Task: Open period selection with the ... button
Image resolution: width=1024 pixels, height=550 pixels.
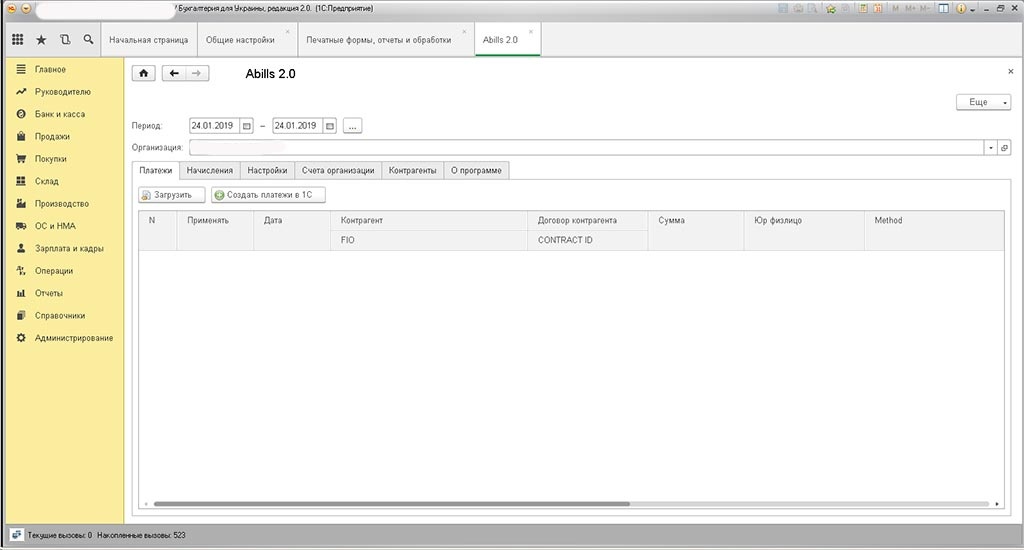Action: (x=352, y=126)
